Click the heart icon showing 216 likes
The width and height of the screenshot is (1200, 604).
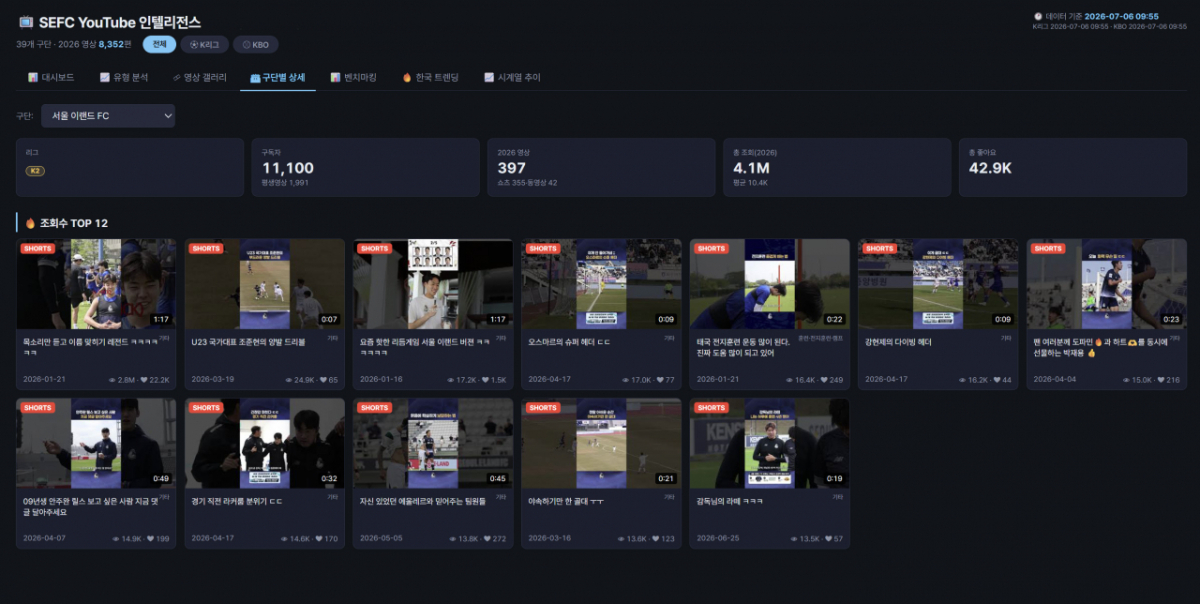click(x=1161, y=380)
